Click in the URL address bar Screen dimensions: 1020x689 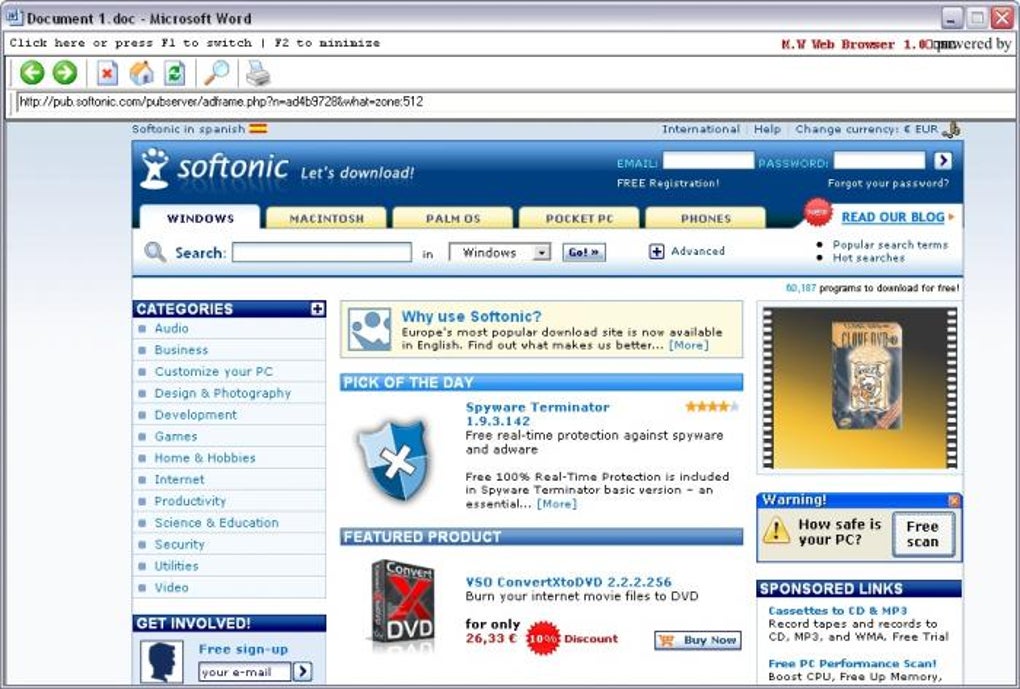[x=515, y=101]
